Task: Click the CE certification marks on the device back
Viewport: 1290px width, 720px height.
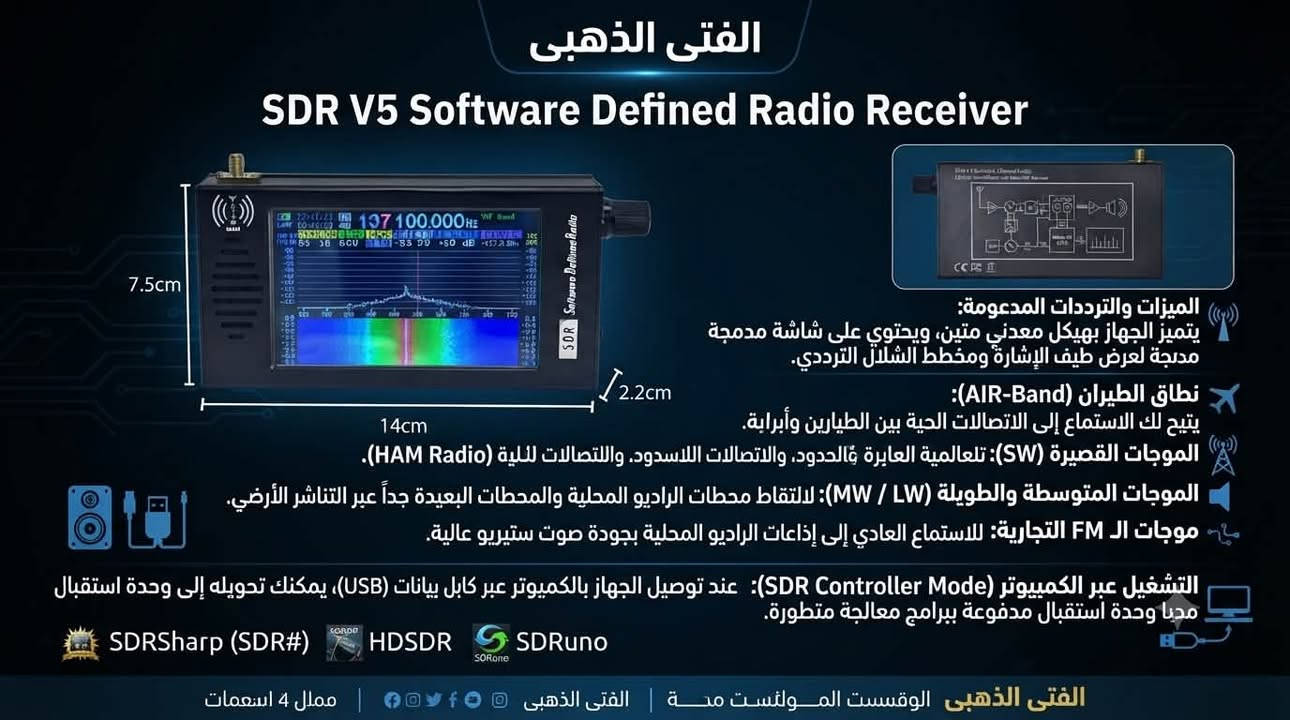Action: 977,267
